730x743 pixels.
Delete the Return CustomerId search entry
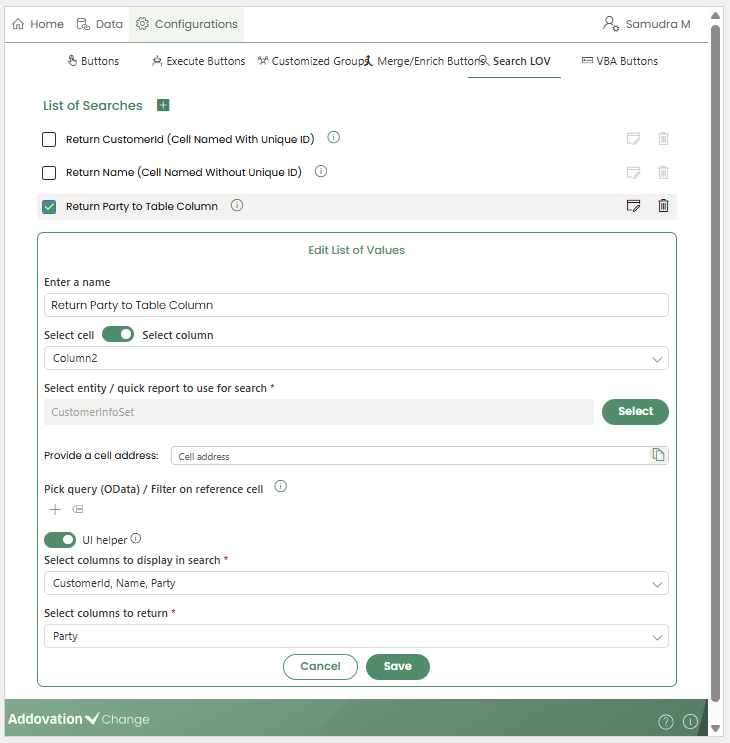tap(663, 139)
